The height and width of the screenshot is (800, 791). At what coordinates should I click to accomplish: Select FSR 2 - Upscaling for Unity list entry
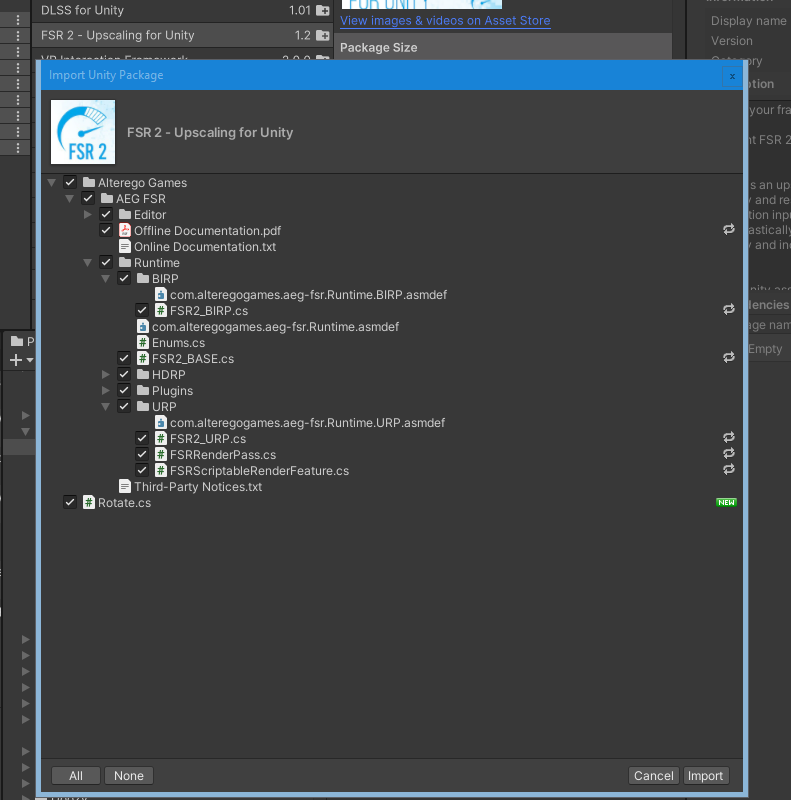pos(182,35)
